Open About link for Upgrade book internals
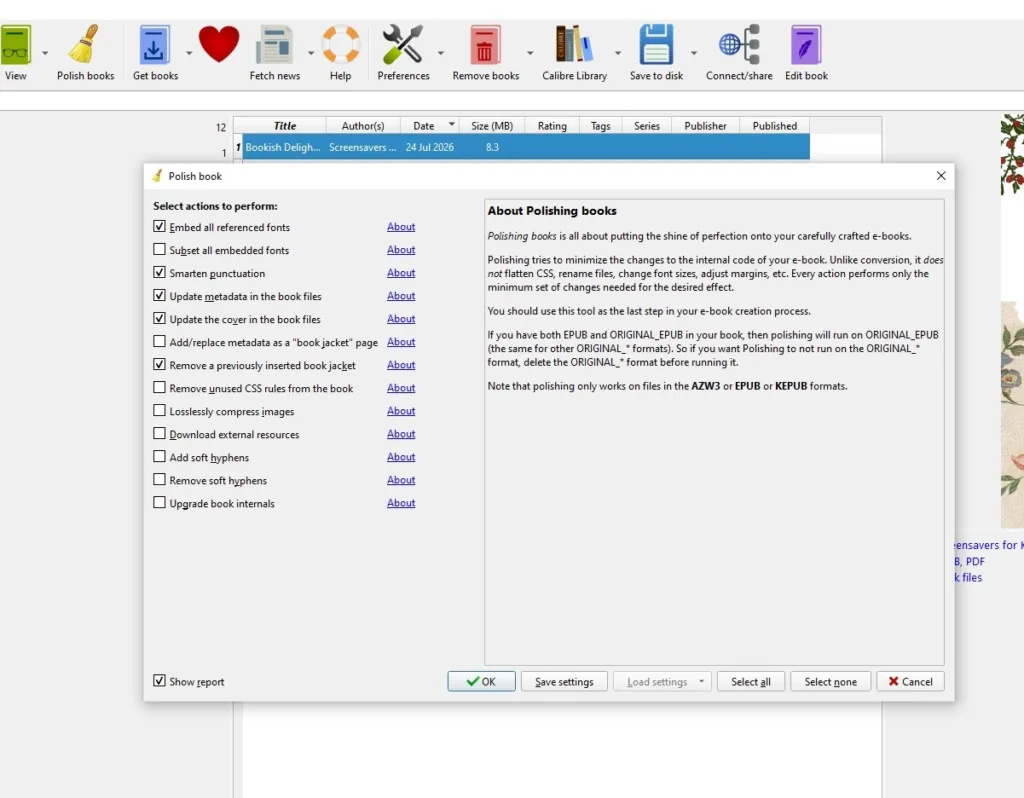Image resolution: width=1024 pixels, height=798 pixels. [x=401, y=503]
